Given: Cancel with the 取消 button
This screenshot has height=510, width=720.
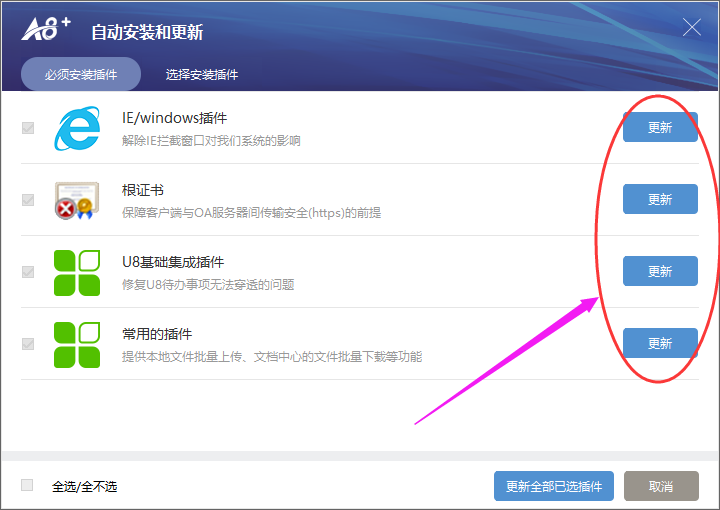Looking at the screenshot, I should [x=661, y=486].
